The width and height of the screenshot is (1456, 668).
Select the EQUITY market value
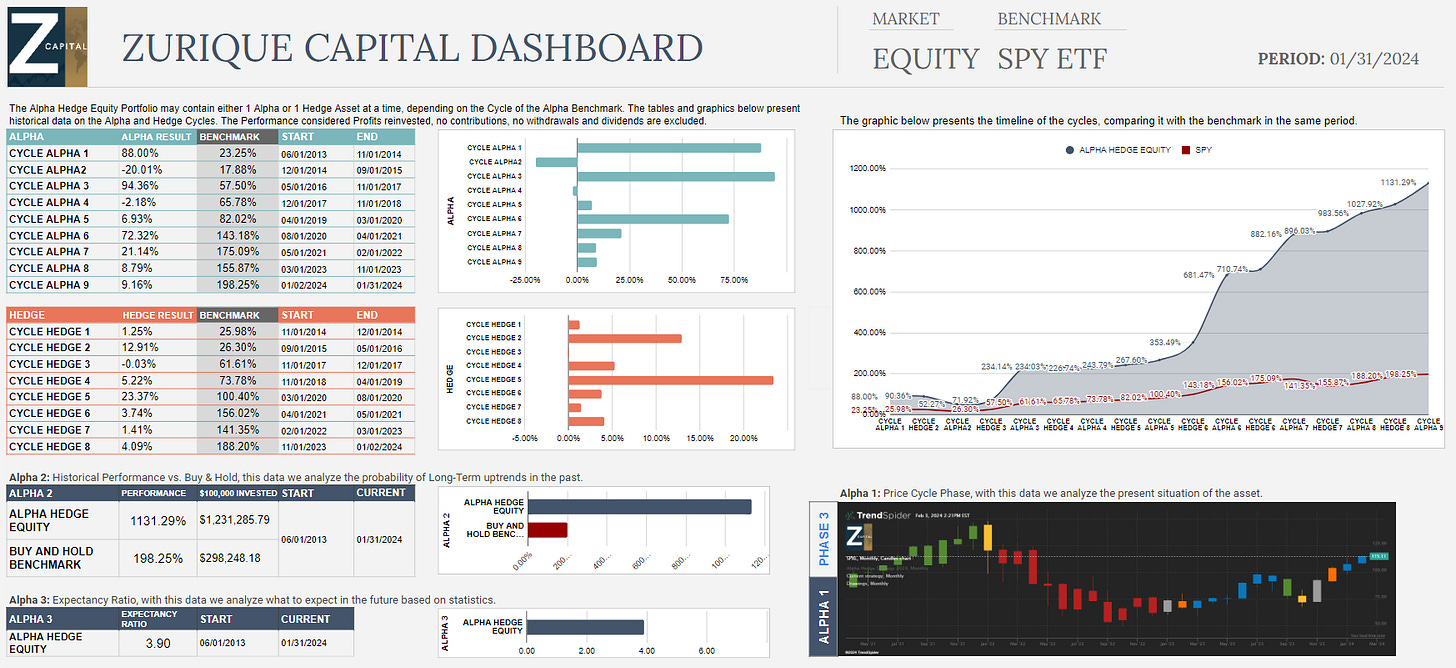926,59
